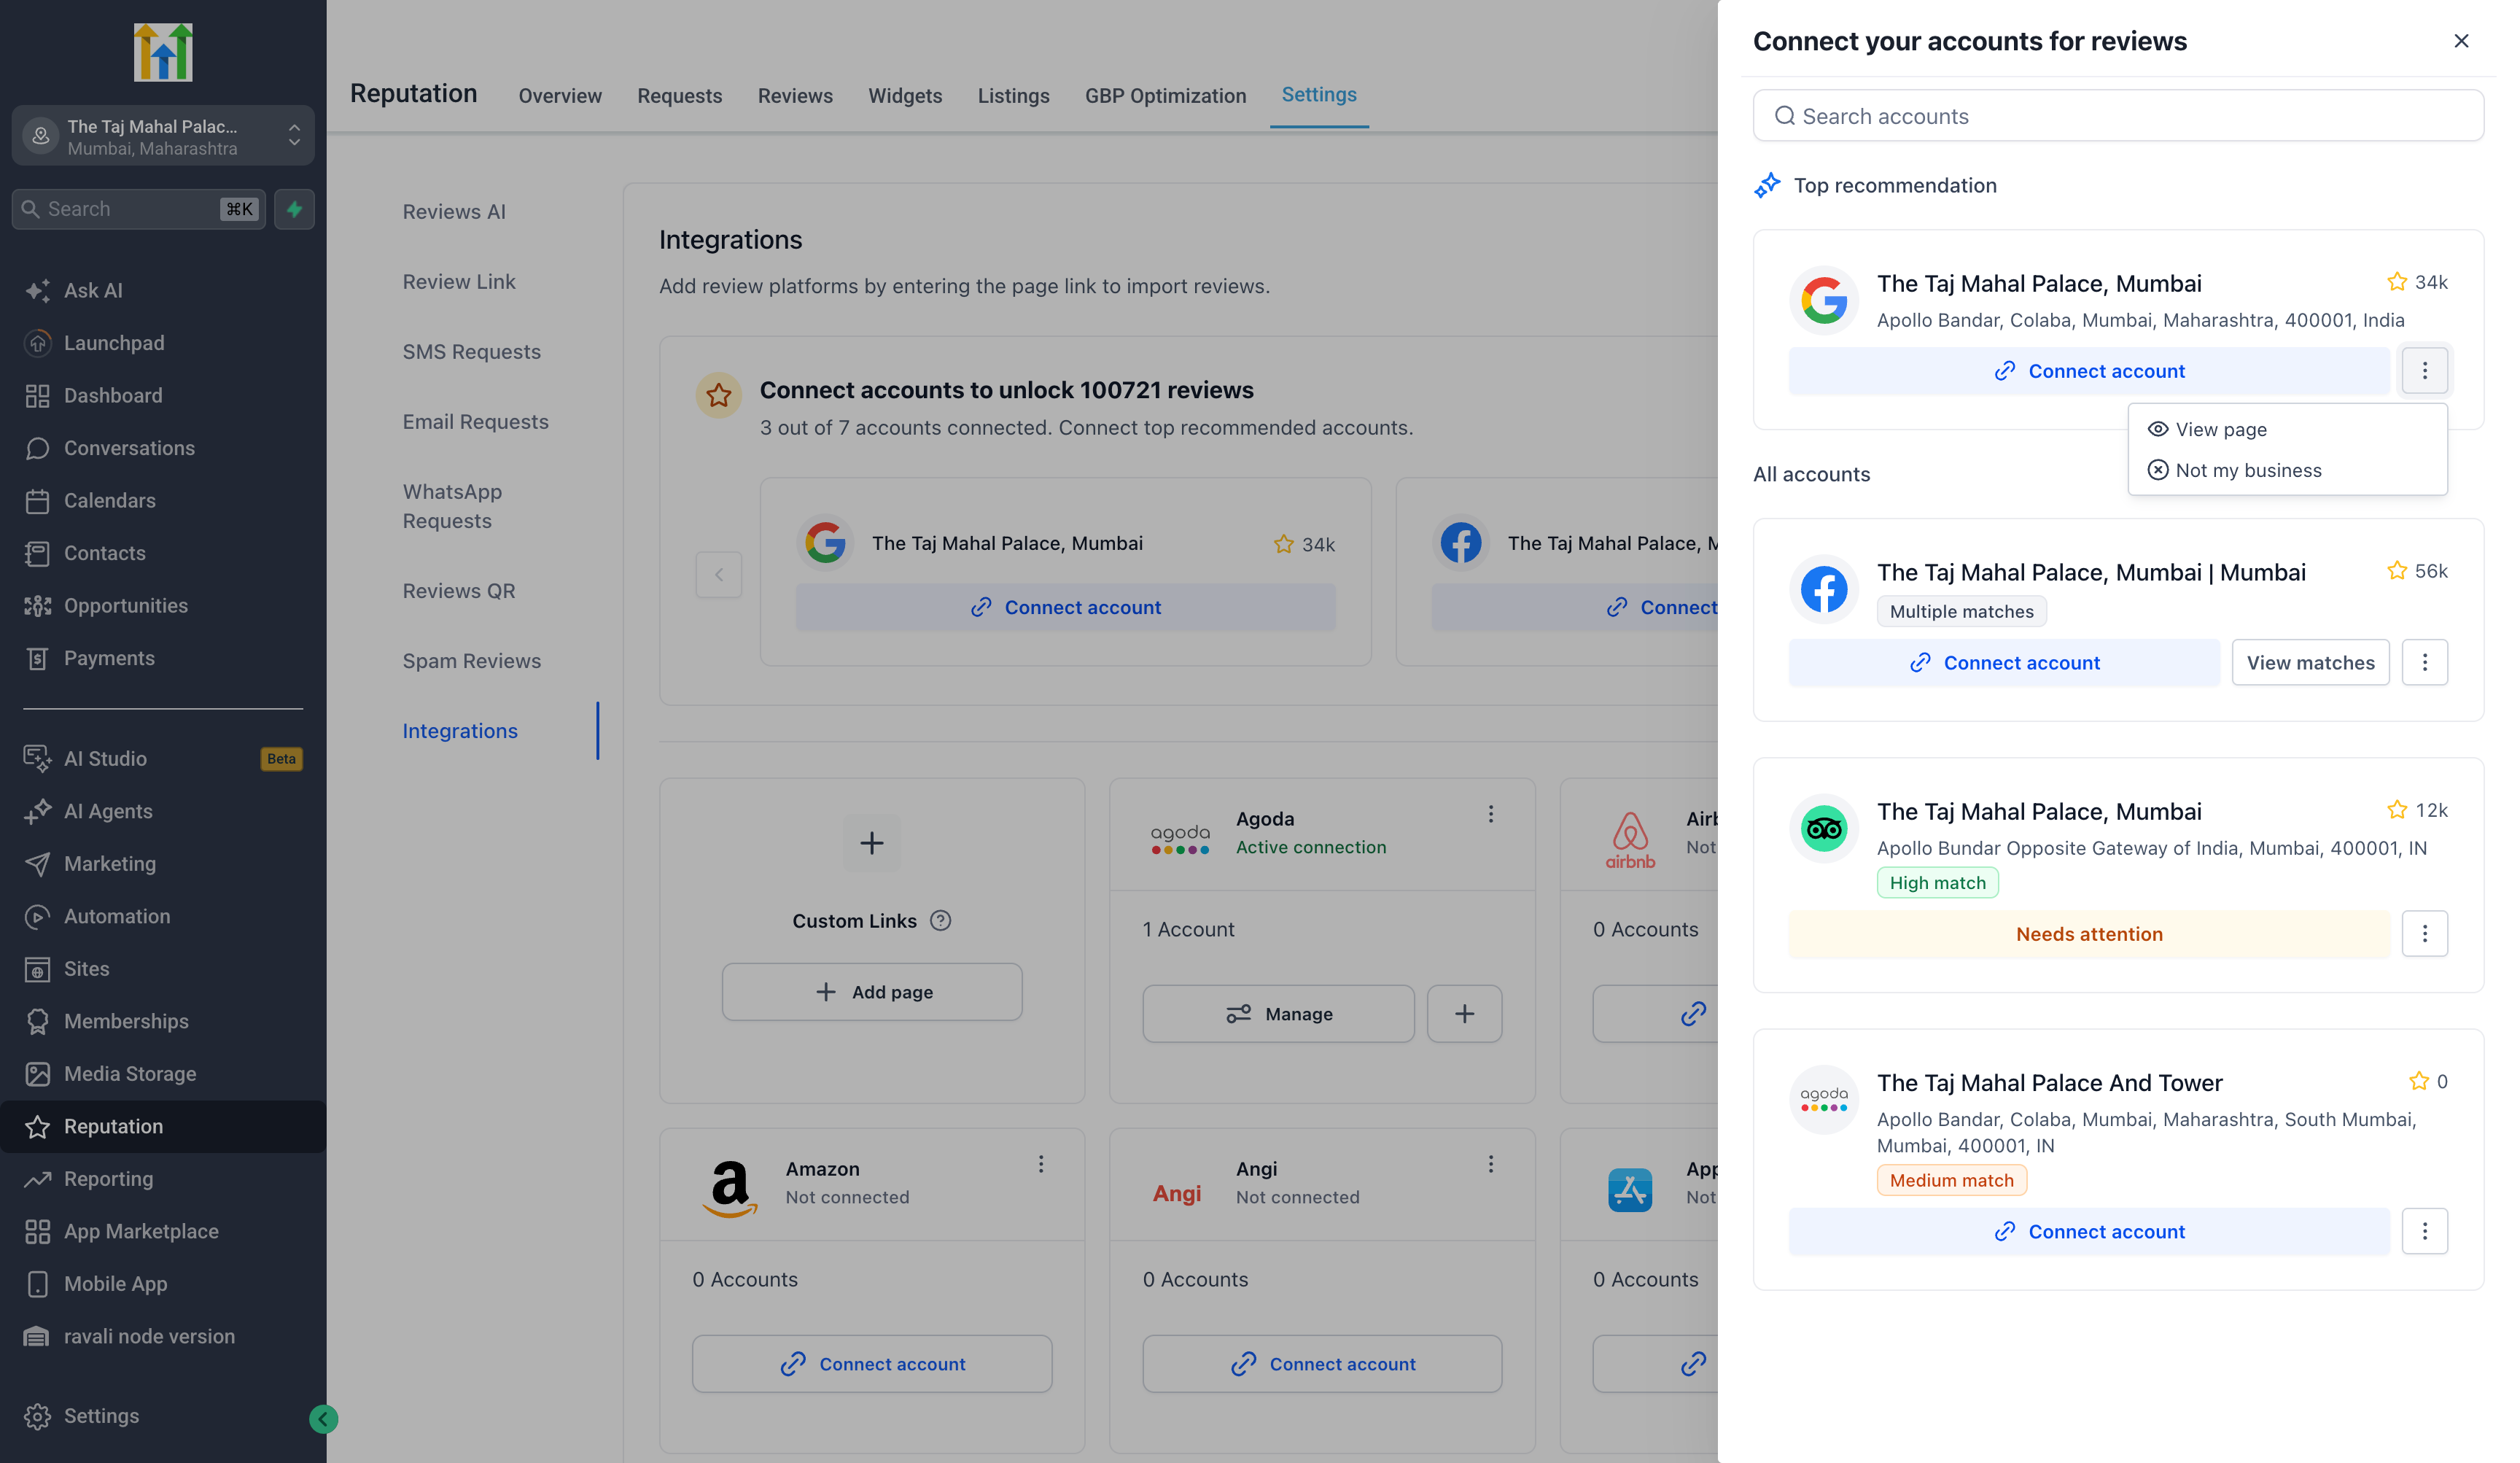
Task: Open Opportunities in the sidebar
Action: point(163,605)
